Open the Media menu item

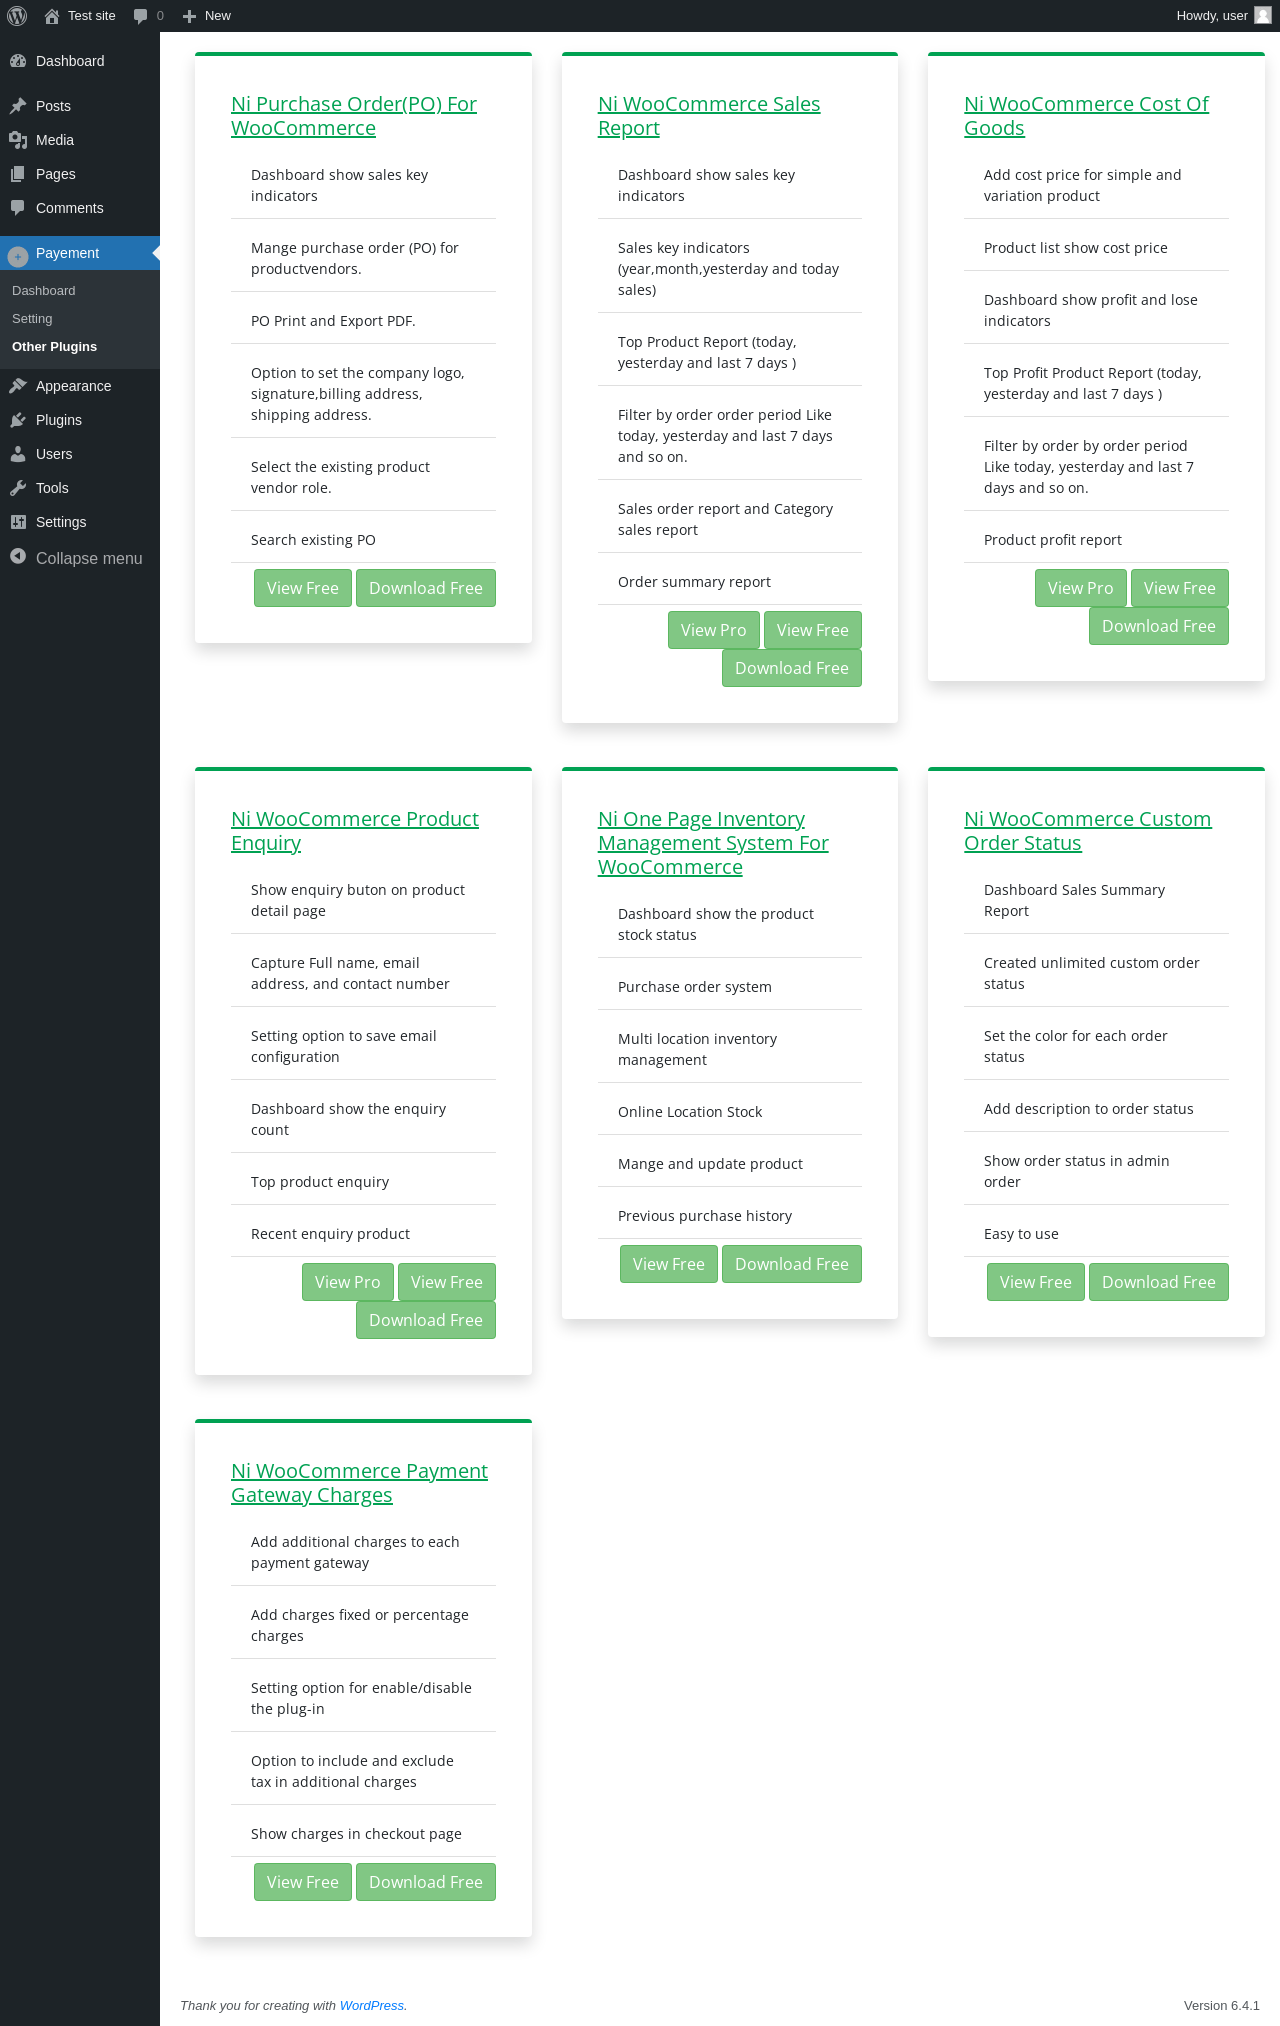80,140
